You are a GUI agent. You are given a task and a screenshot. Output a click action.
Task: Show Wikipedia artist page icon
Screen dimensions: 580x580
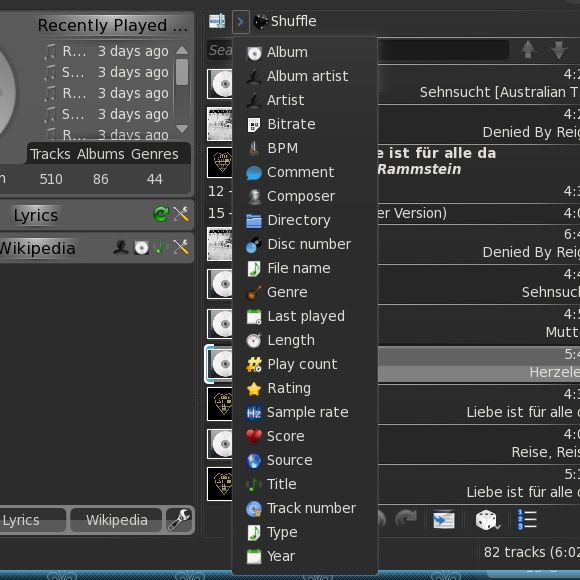[121, 247]
